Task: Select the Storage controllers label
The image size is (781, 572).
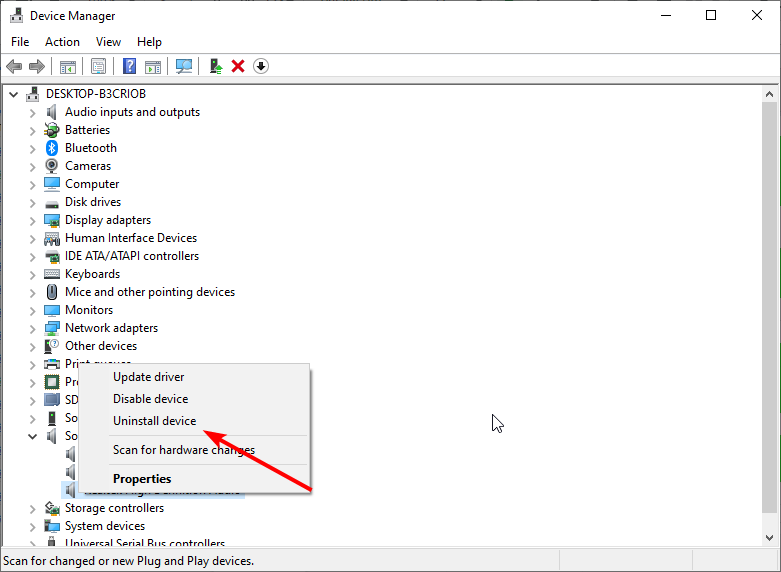Action: tap(114, 508)
